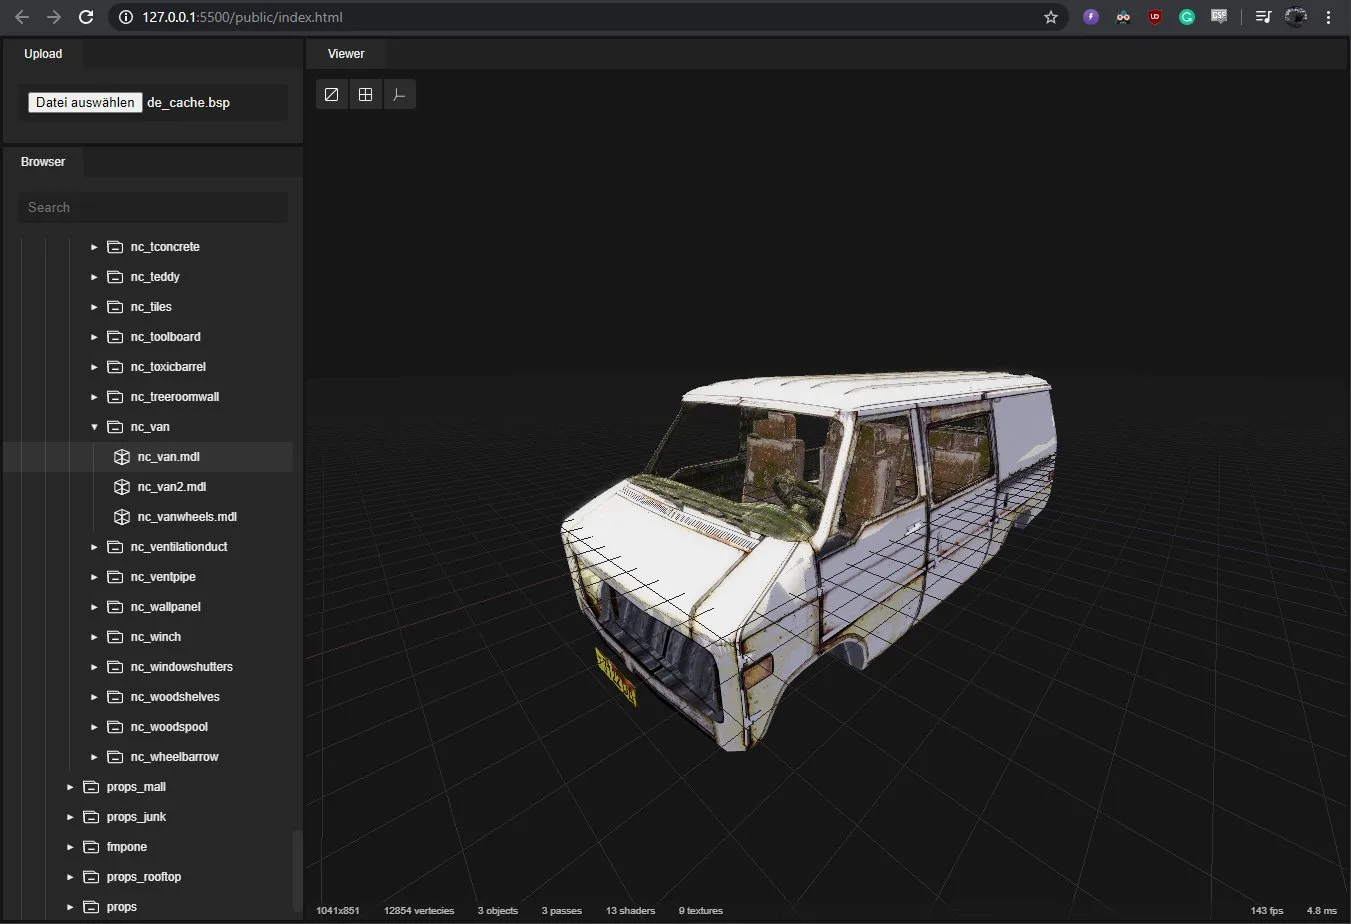The image size is (1351, 924).
Task: Switch to the Viewer tab
Action: tap(346, 54)
